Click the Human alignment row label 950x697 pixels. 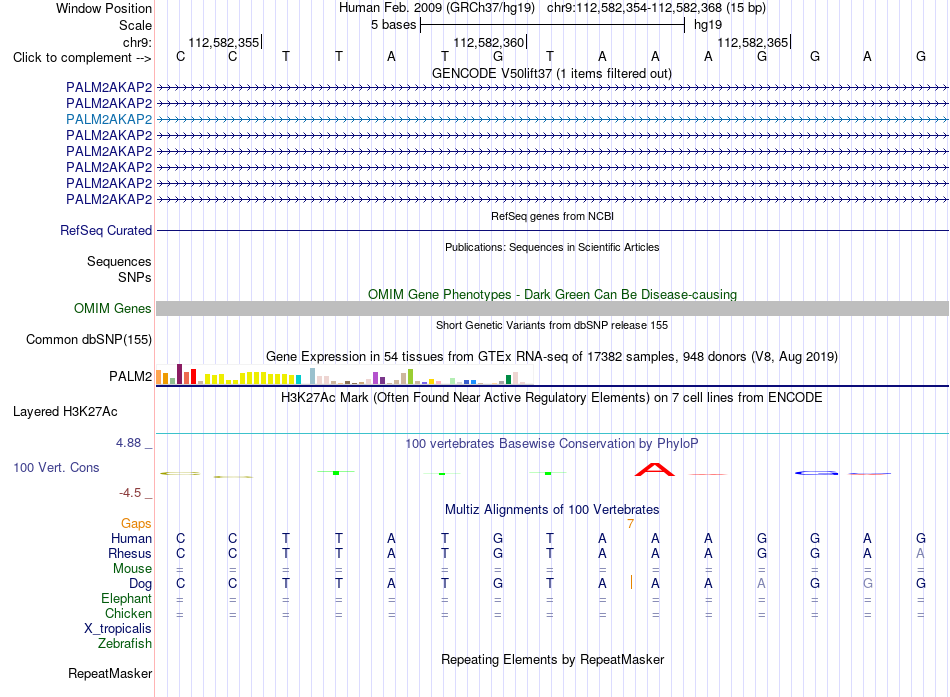(131, 538)
